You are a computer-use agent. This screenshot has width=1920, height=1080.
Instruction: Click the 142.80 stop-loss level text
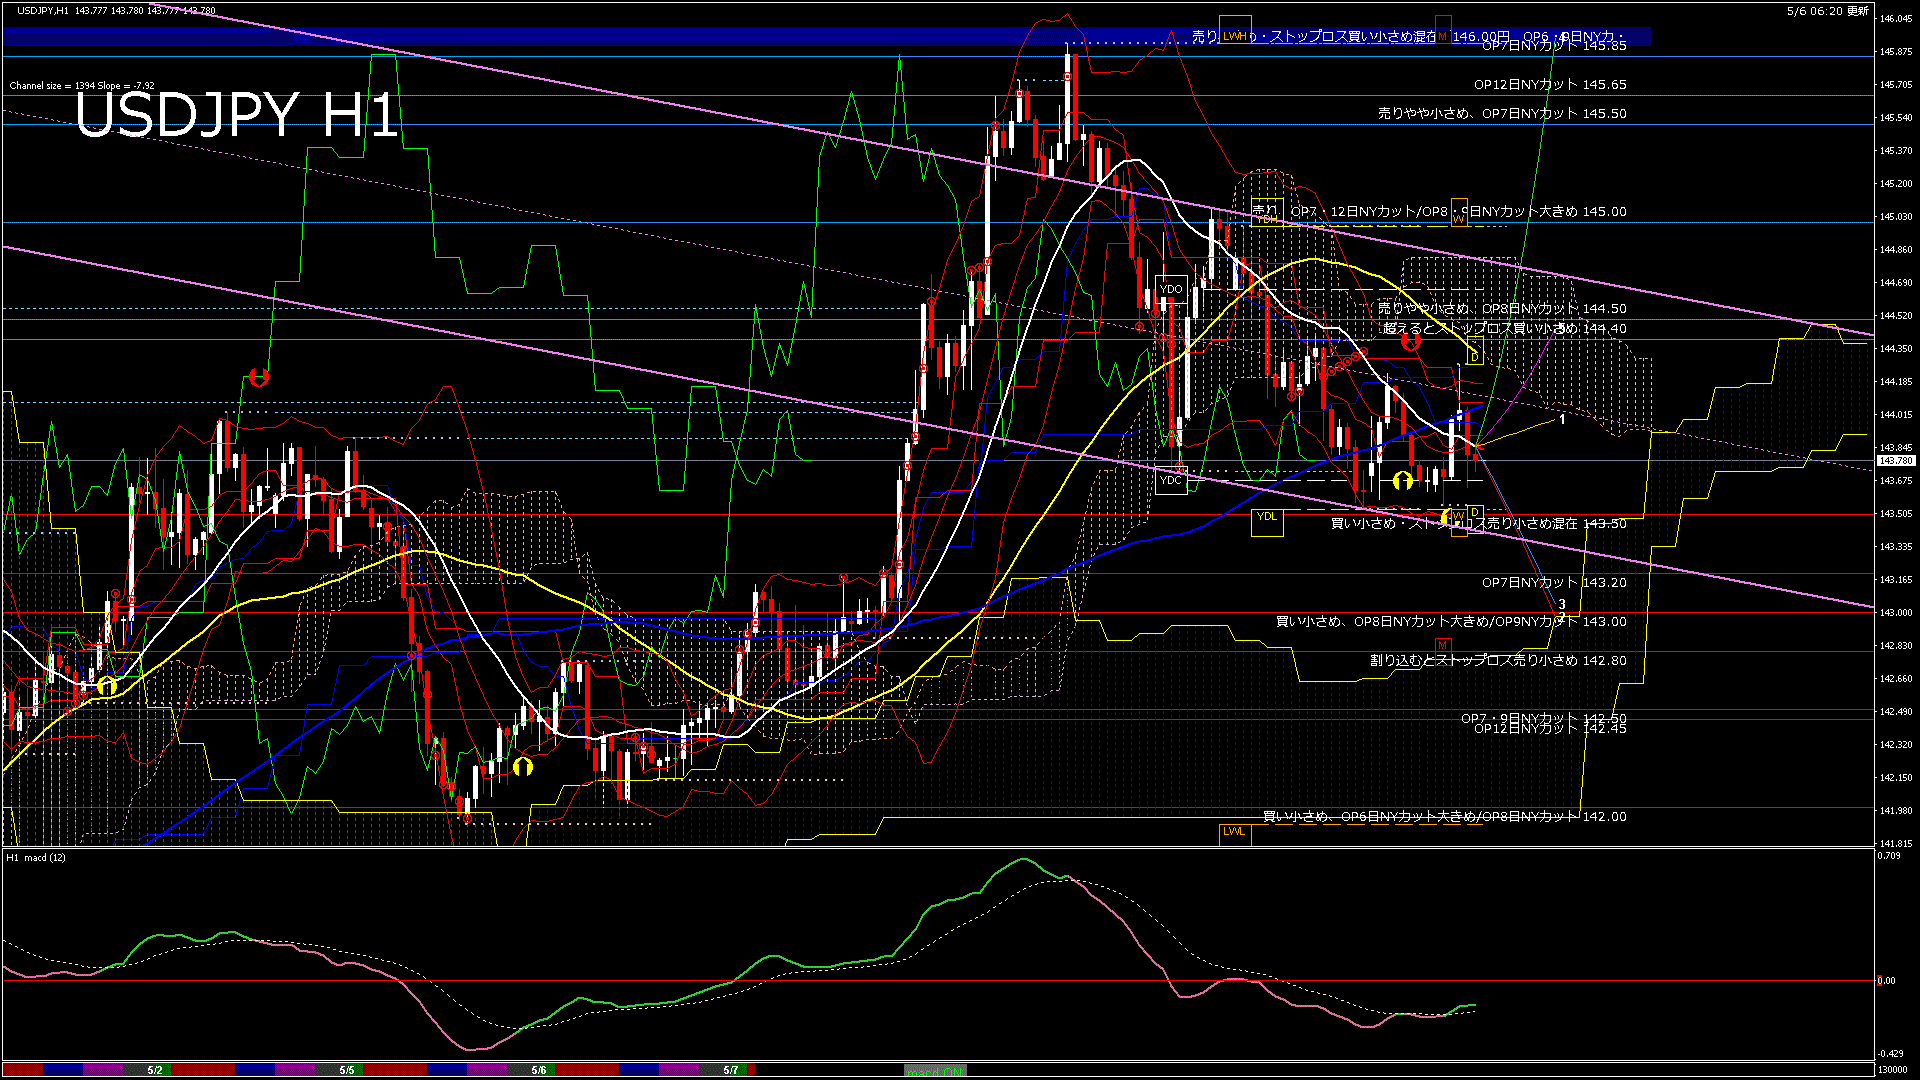click(x=1497, y=661)
